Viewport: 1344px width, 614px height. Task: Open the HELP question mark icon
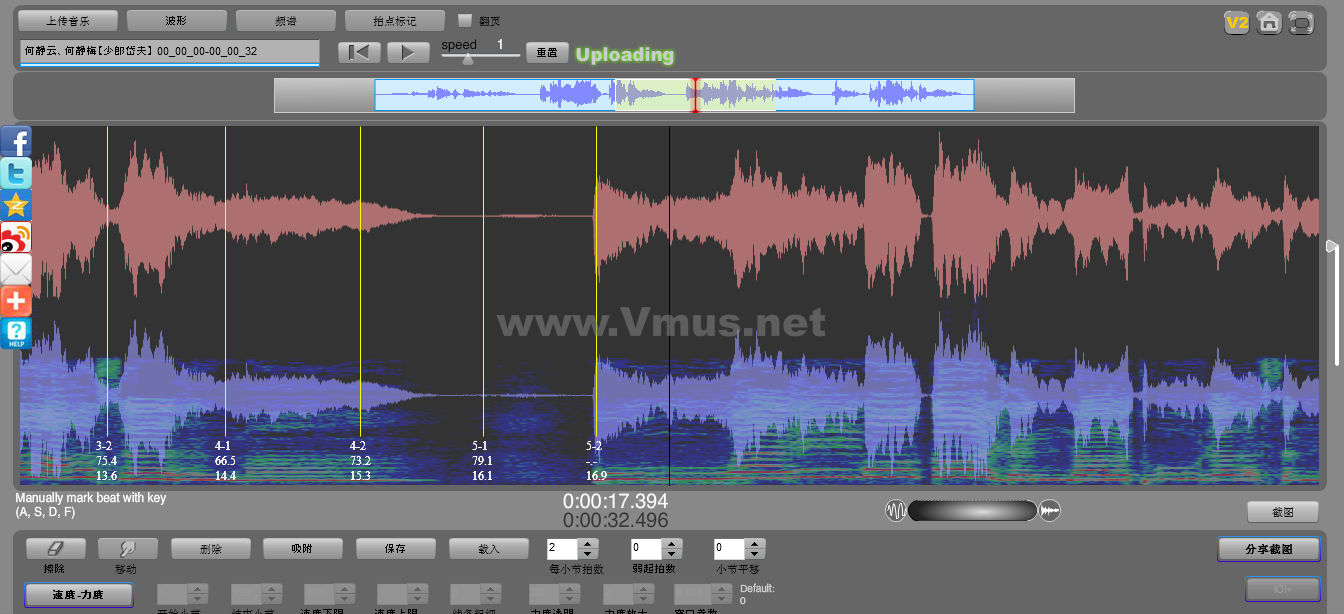(x=16, y=333)
